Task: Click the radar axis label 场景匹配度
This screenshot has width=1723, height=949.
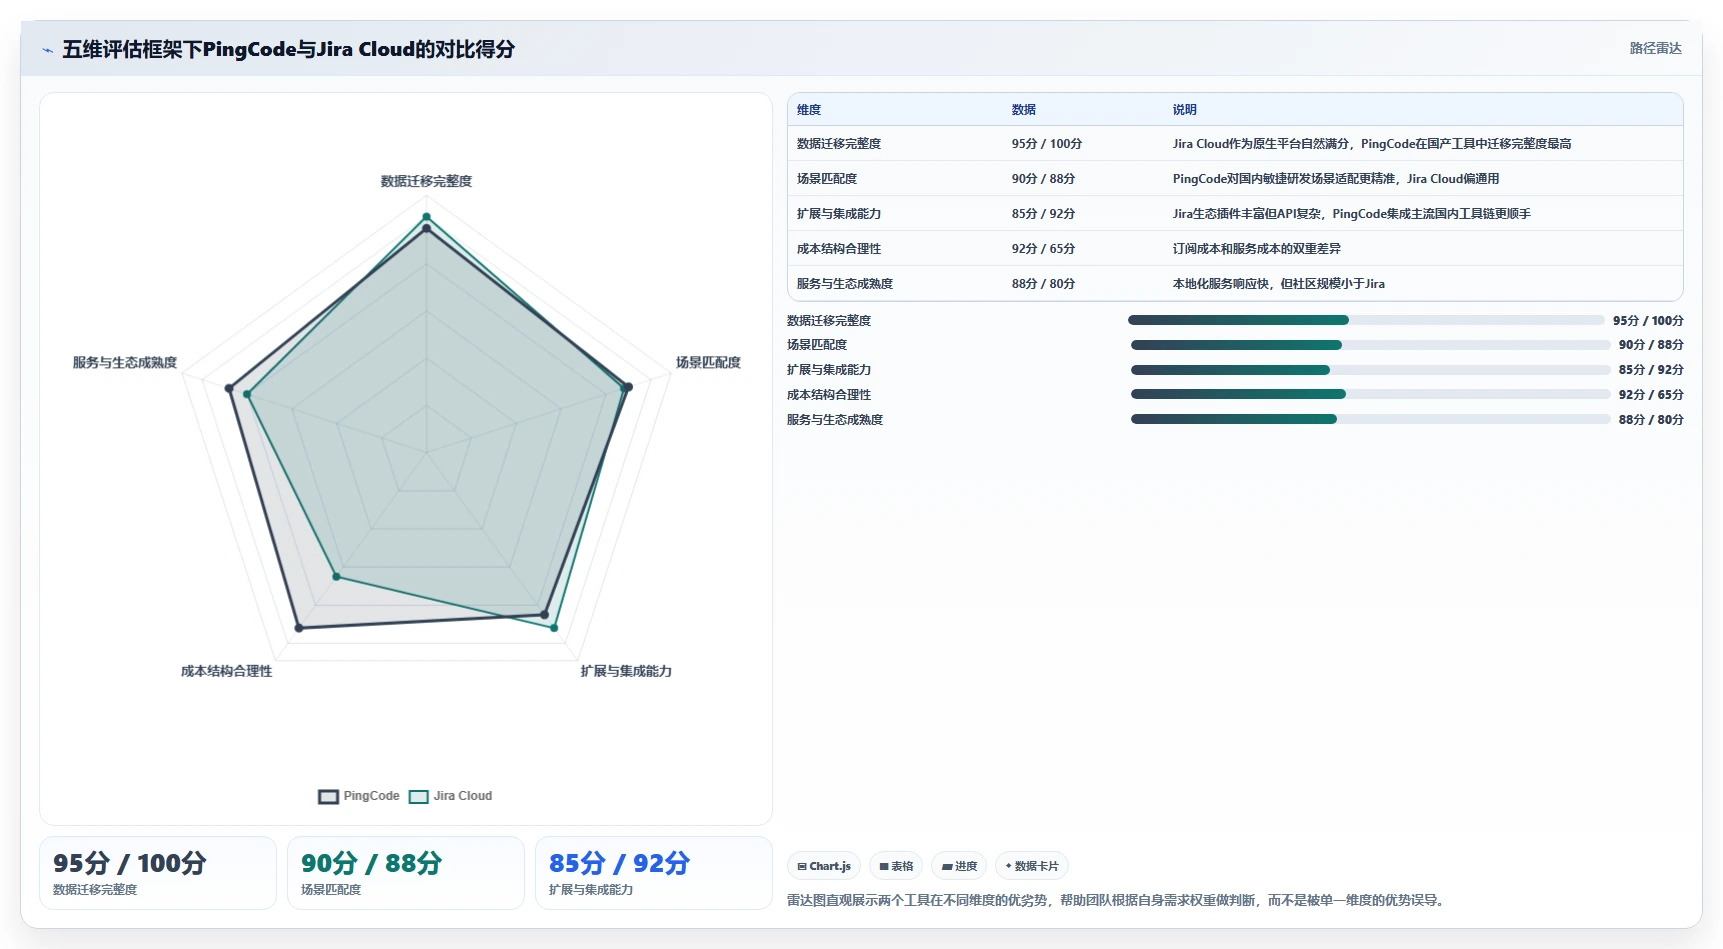Action: (x=708, y=363)
